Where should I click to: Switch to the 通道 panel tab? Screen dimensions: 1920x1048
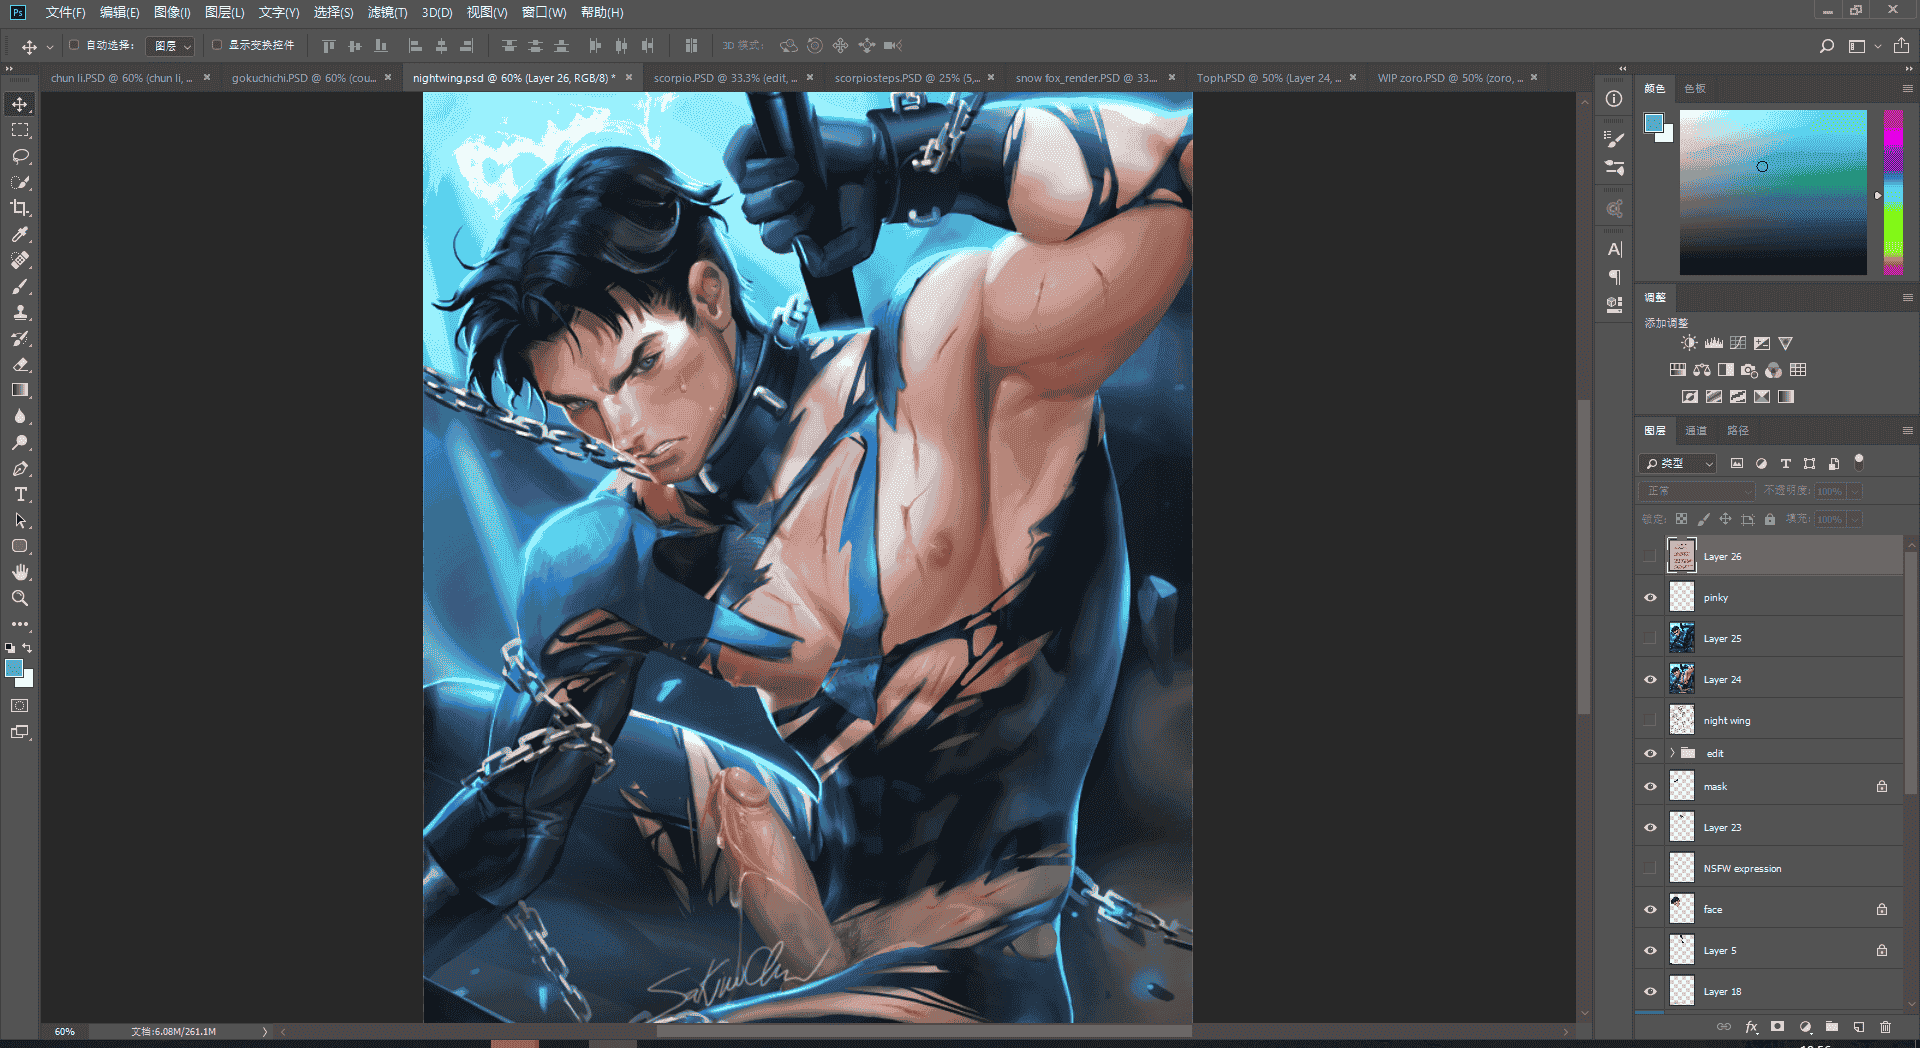click(x=1696, y=430)
